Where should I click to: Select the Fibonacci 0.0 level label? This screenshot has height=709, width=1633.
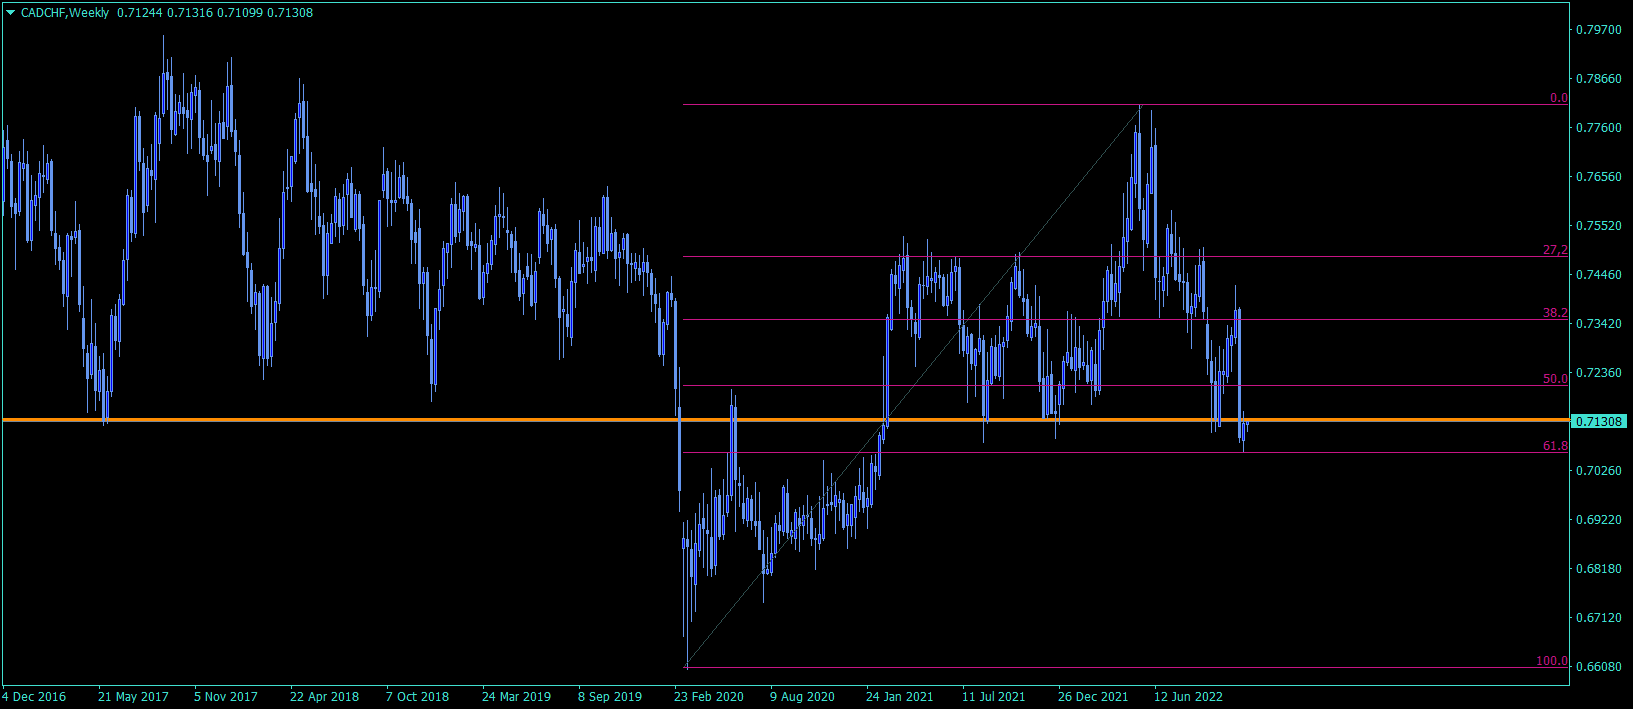tap(1558, 98)
